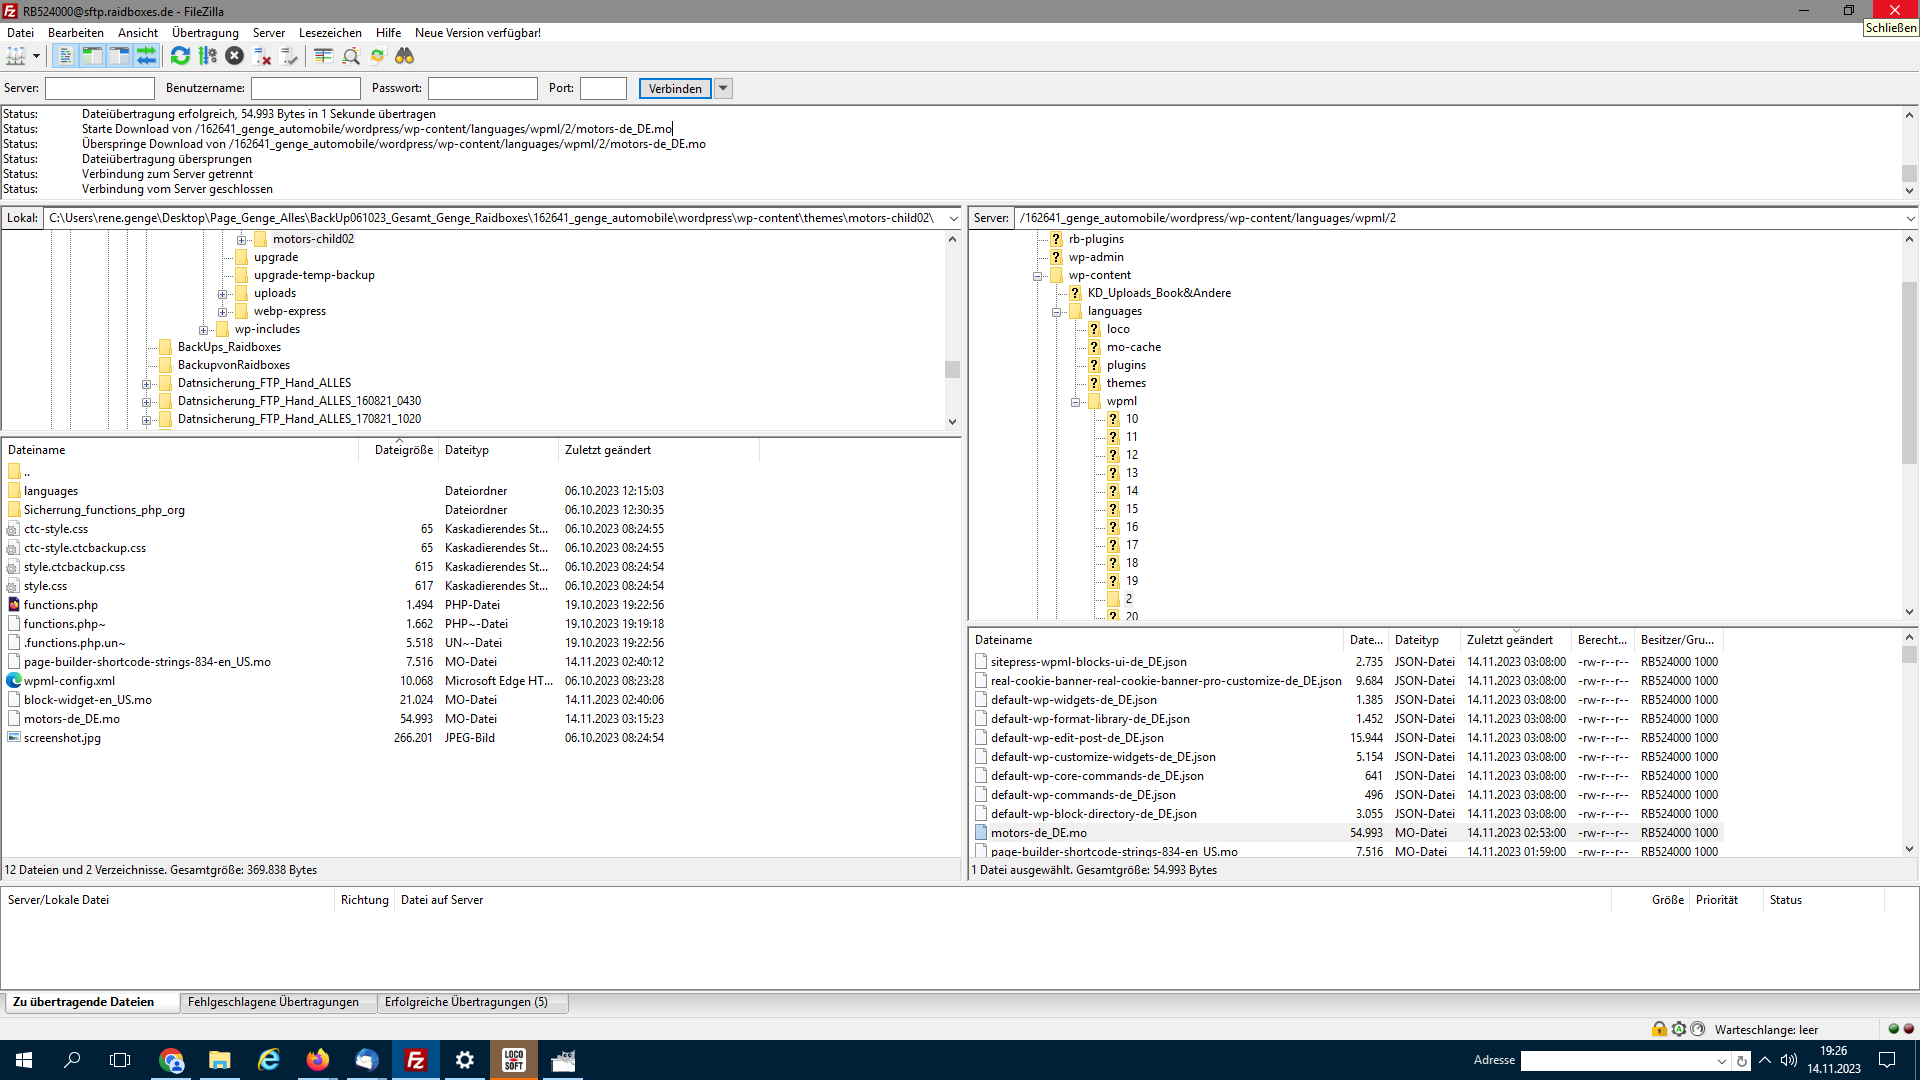This screenshot has width=1920, height=1080.
Task: Open the remote server path dropdown
Action: (x=1910, y=218)
